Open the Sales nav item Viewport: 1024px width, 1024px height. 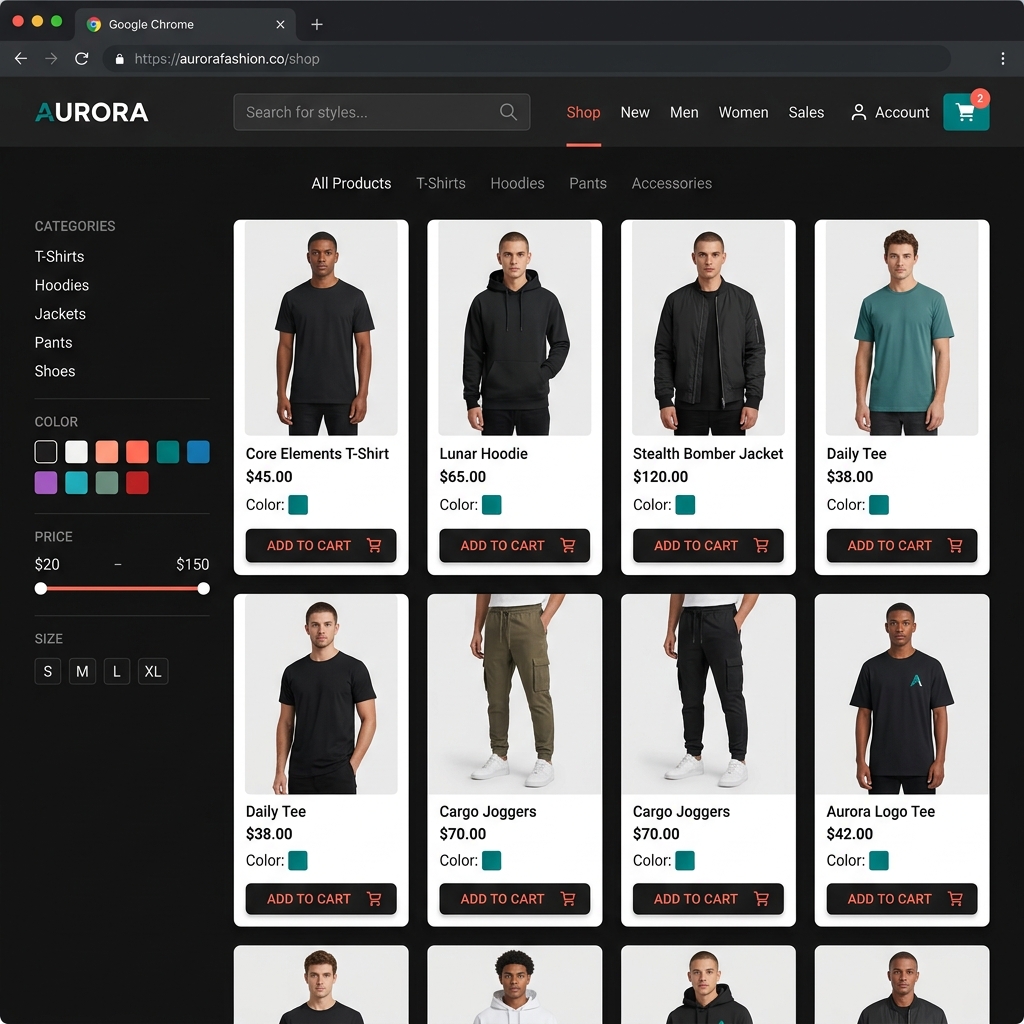click(x=806, y=112)
